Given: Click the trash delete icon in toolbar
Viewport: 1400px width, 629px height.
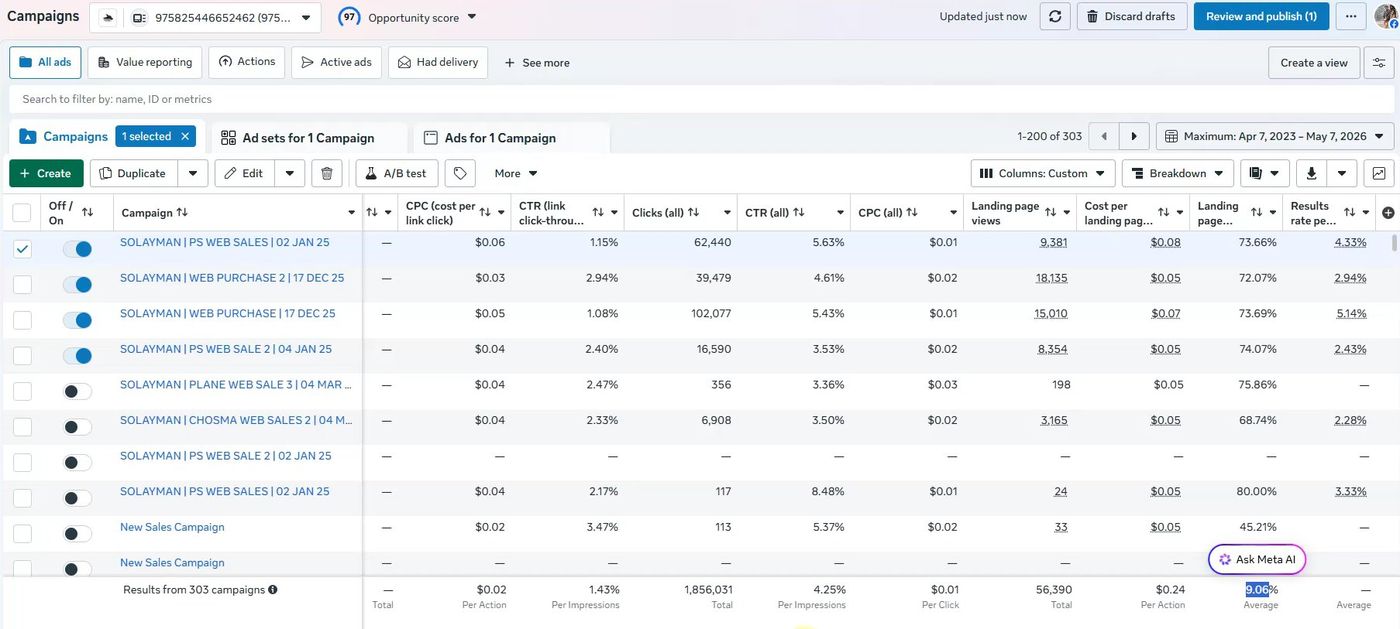Looking at the screenshot, I should click(x=327, y=173).
